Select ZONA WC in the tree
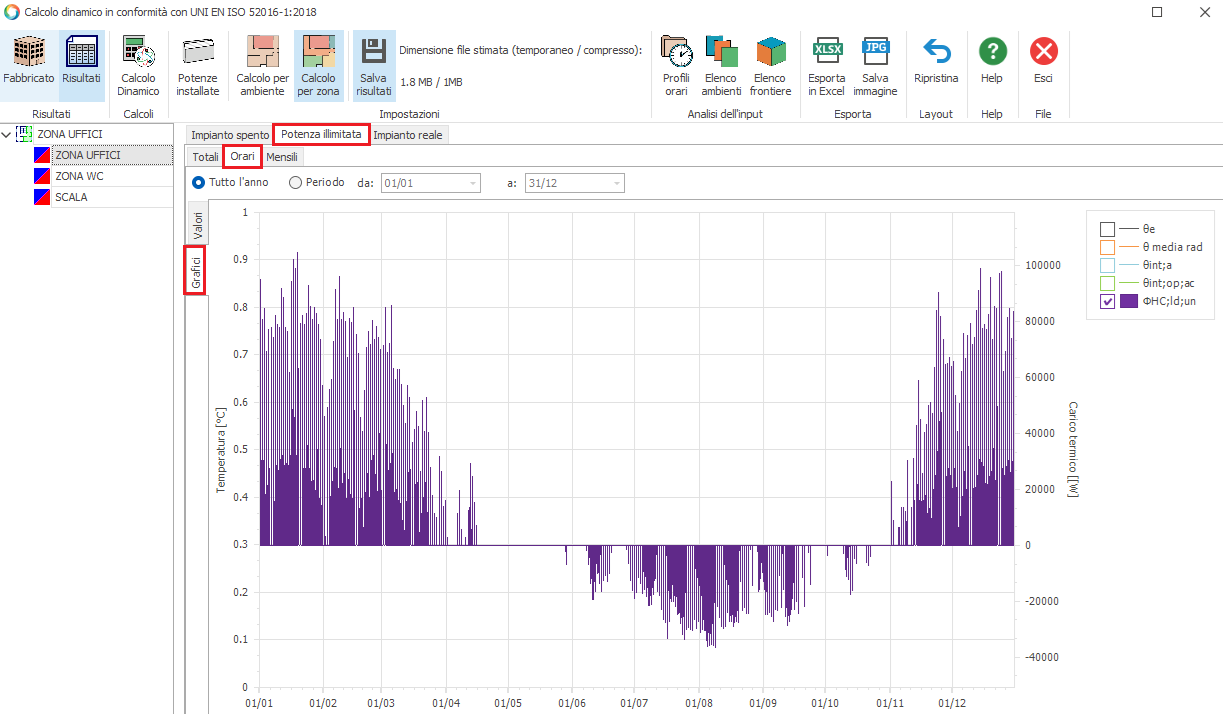Viewport: 1223px width, 714px height. [79, 176]
